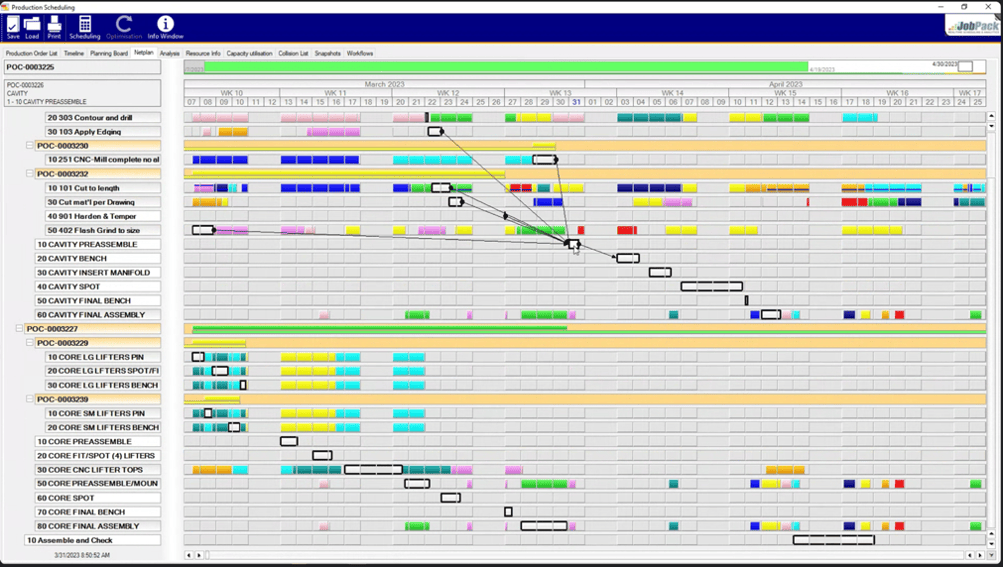Select row 30 CORE LG LIFTERS BENCH

tap(103, 386)
